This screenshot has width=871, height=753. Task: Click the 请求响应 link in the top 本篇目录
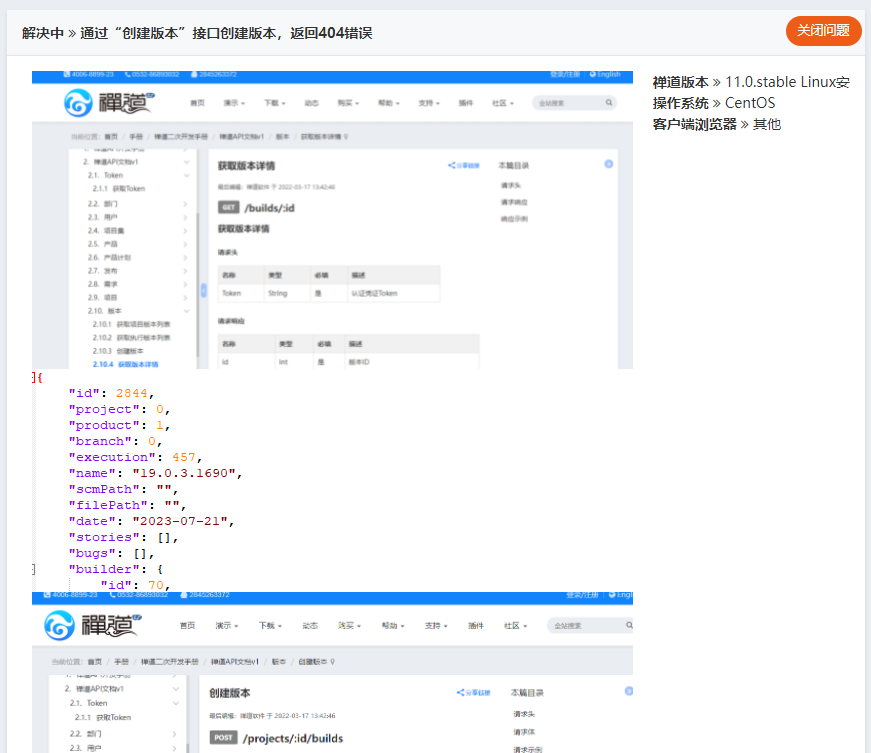pyautogui.click(x=515, y=202)
